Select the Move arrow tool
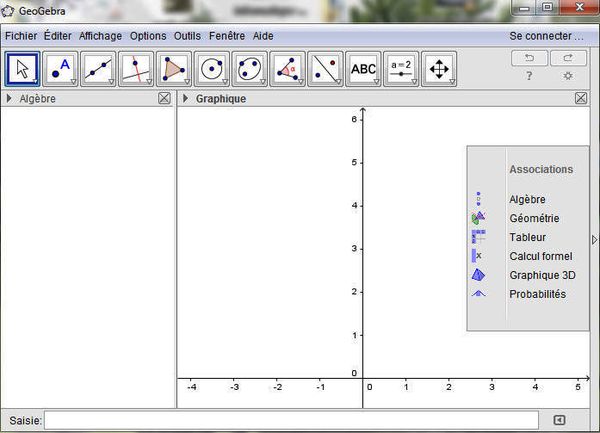The height and width of the screenshot is (433, 600). [x=22, y=69]
